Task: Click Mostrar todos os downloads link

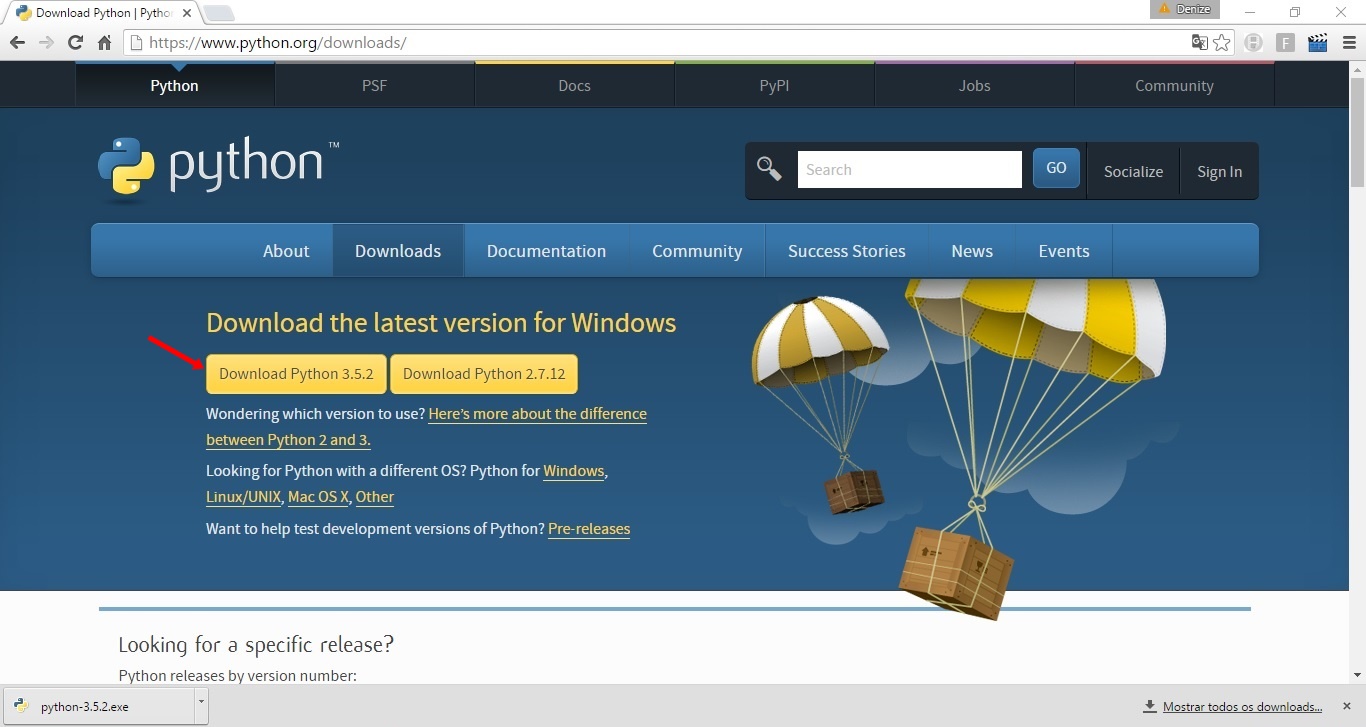Action: [x=1242, y=707]
